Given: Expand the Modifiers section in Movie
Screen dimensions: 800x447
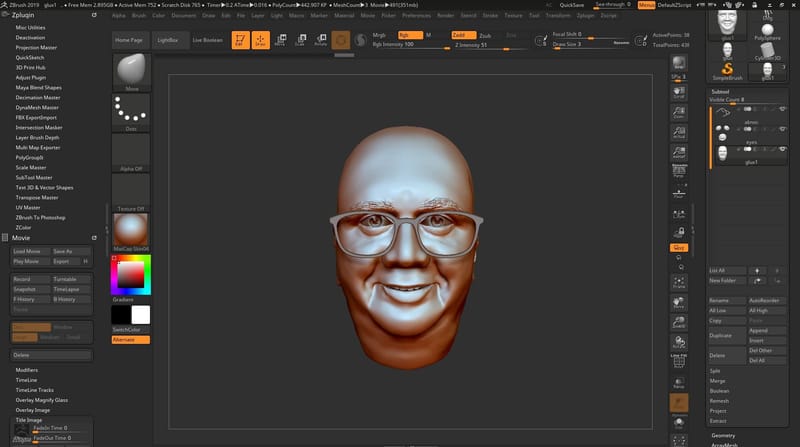Looking at the screenshot, I should 26,370.
